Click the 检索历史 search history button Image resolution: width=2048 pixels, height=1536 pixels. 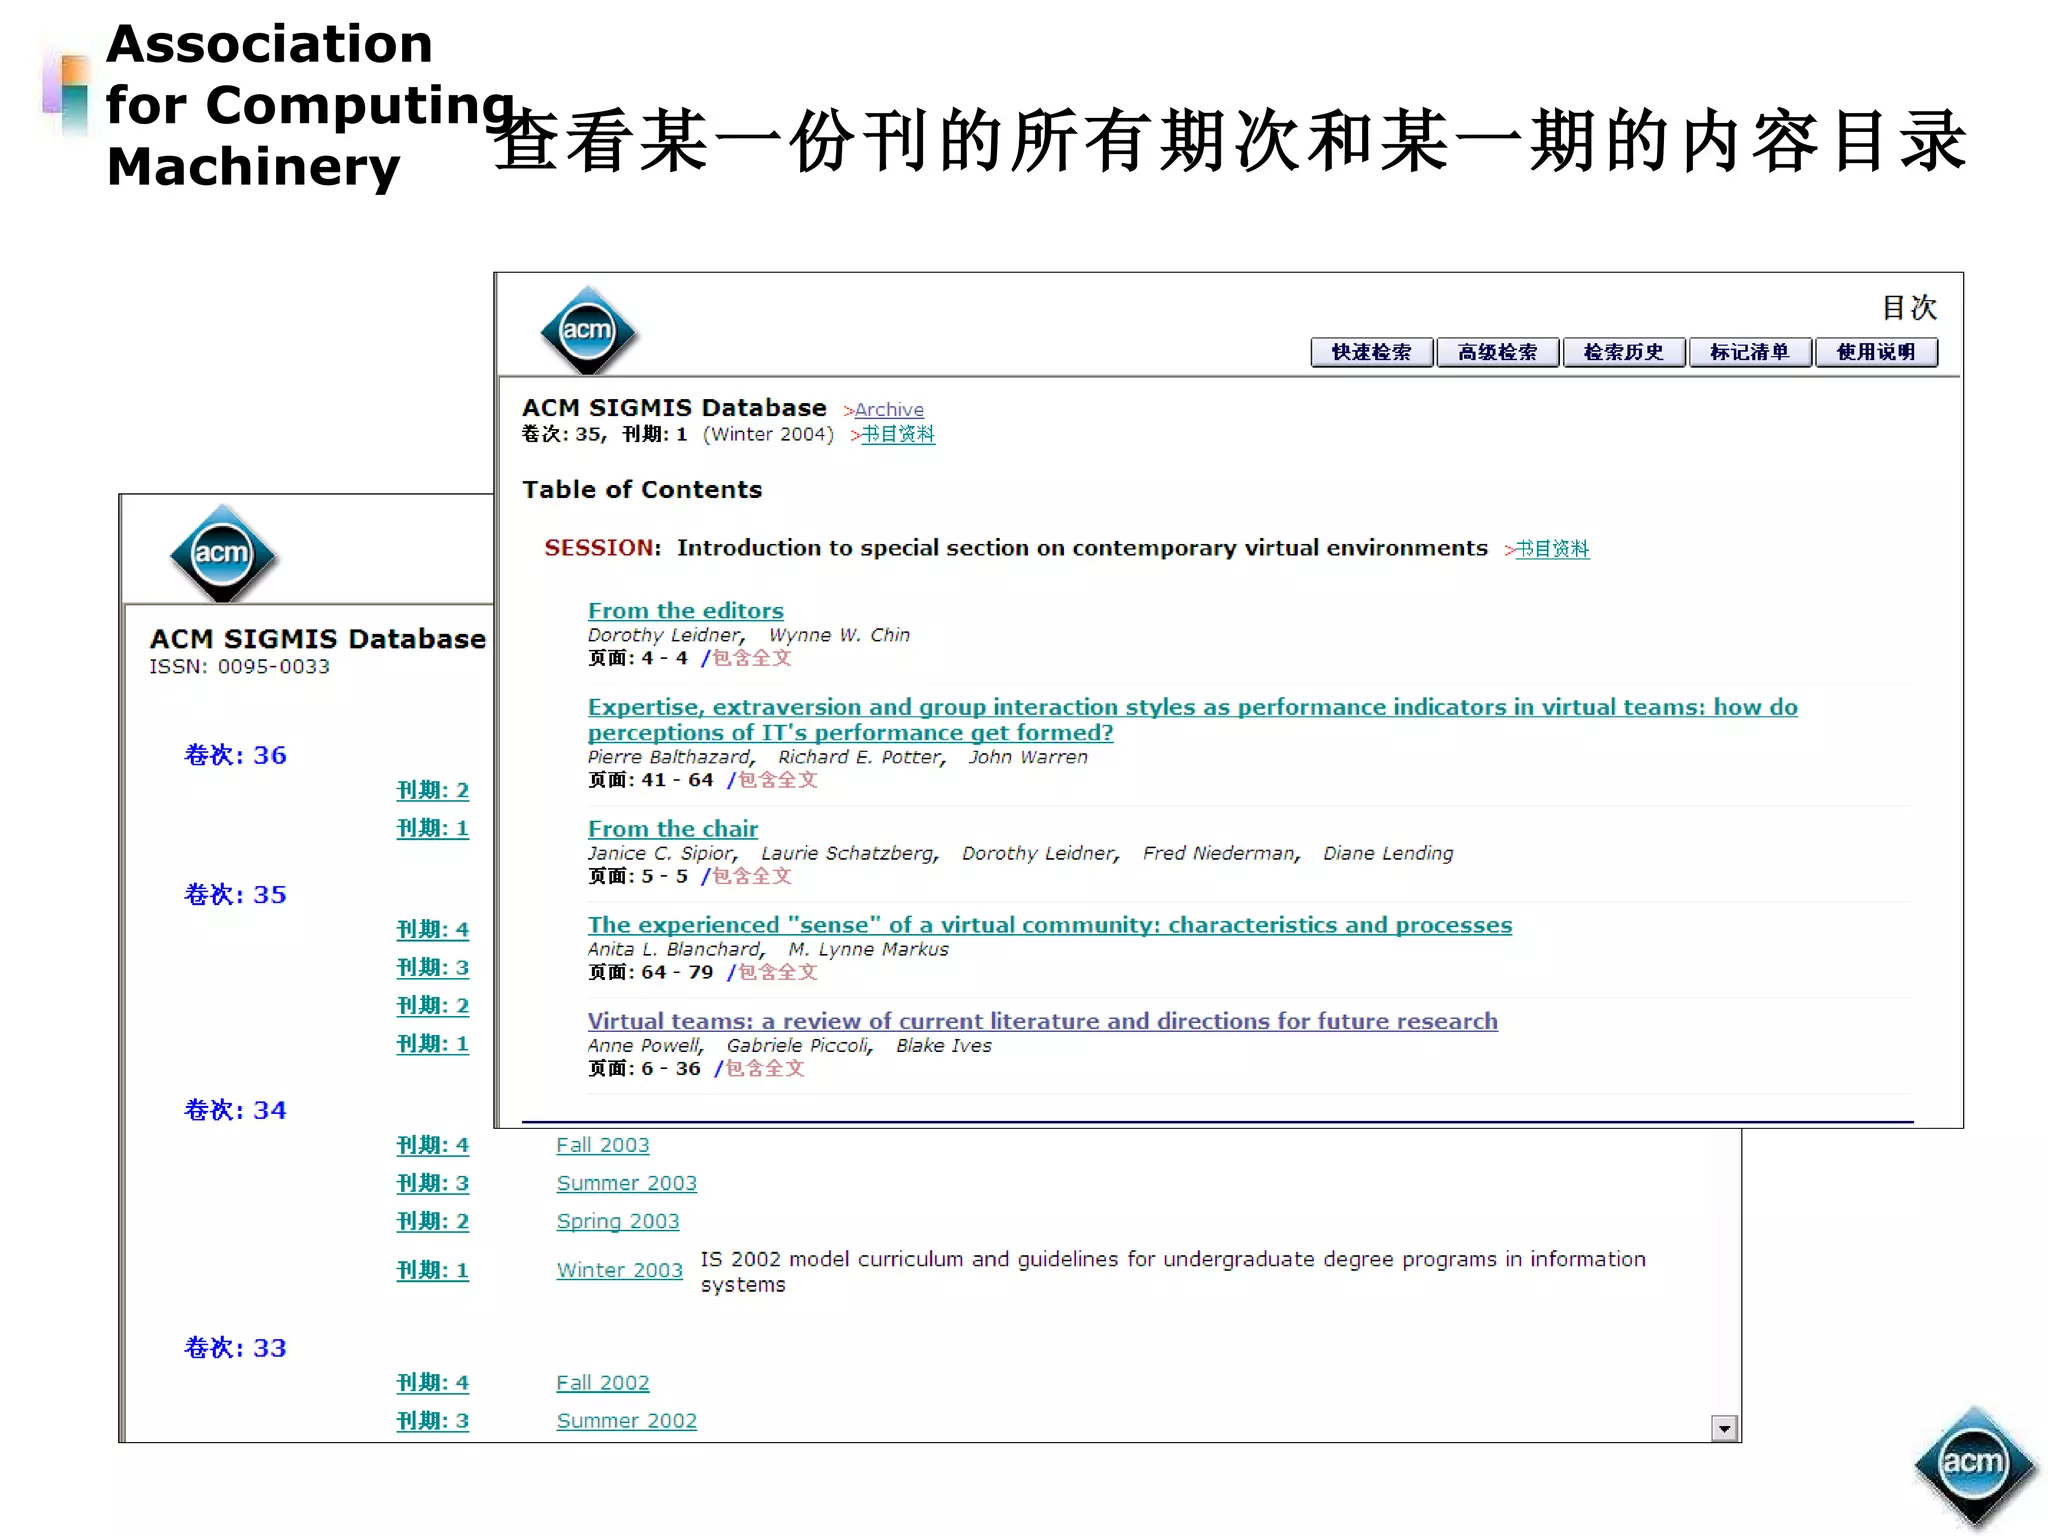tap(1623, 352)
